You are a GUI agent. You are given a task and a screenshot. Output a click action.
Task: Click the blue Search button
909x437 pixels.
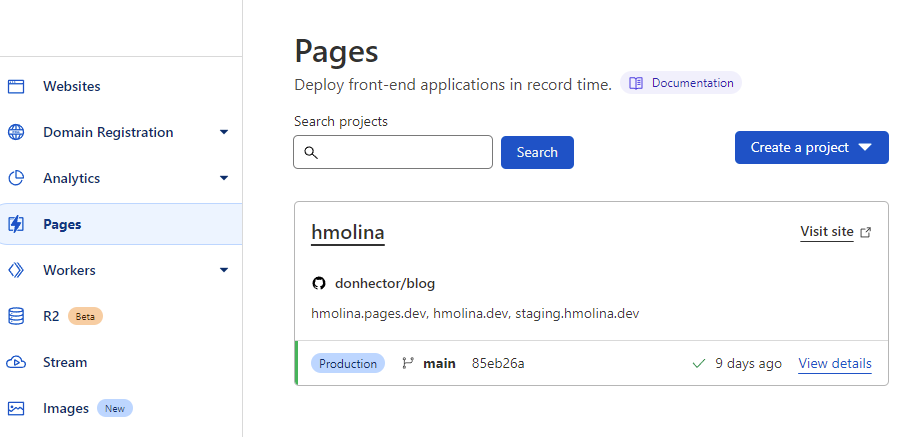tap(537, 152)
